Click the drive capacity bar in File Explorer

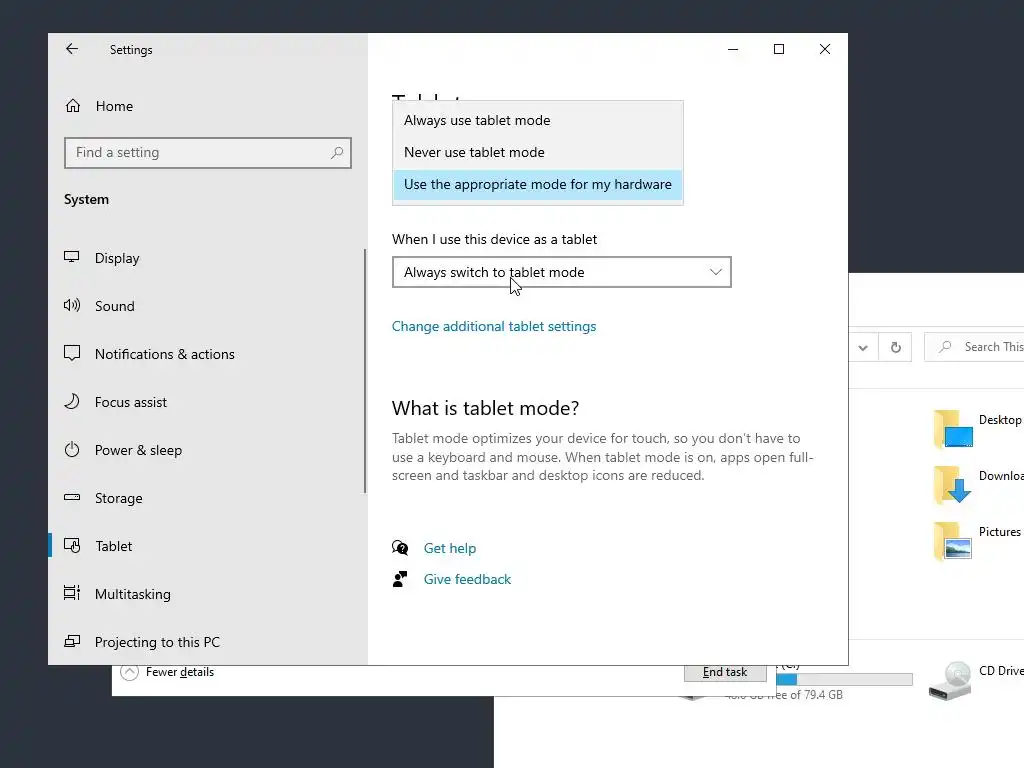coord(844,680)
